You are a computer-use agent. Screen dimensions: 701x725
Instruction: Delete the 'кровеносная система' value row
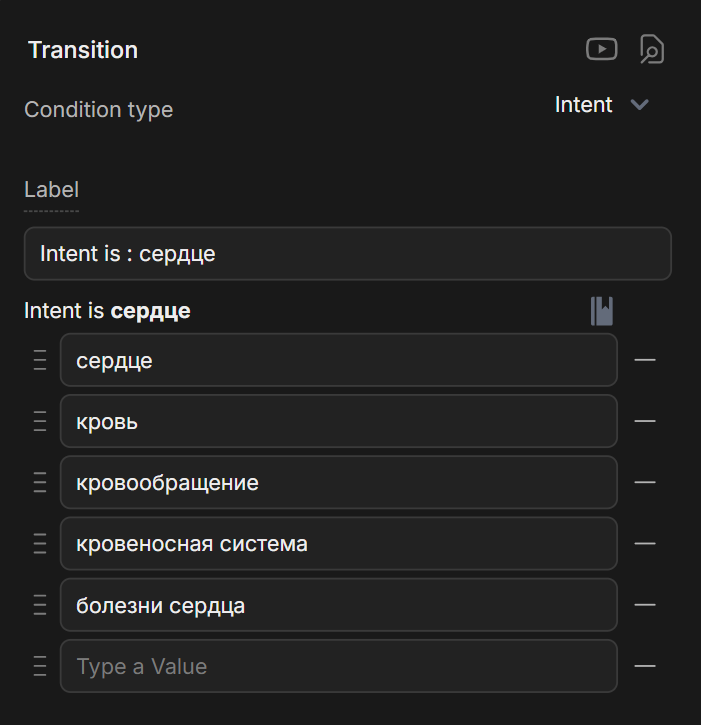645,543
